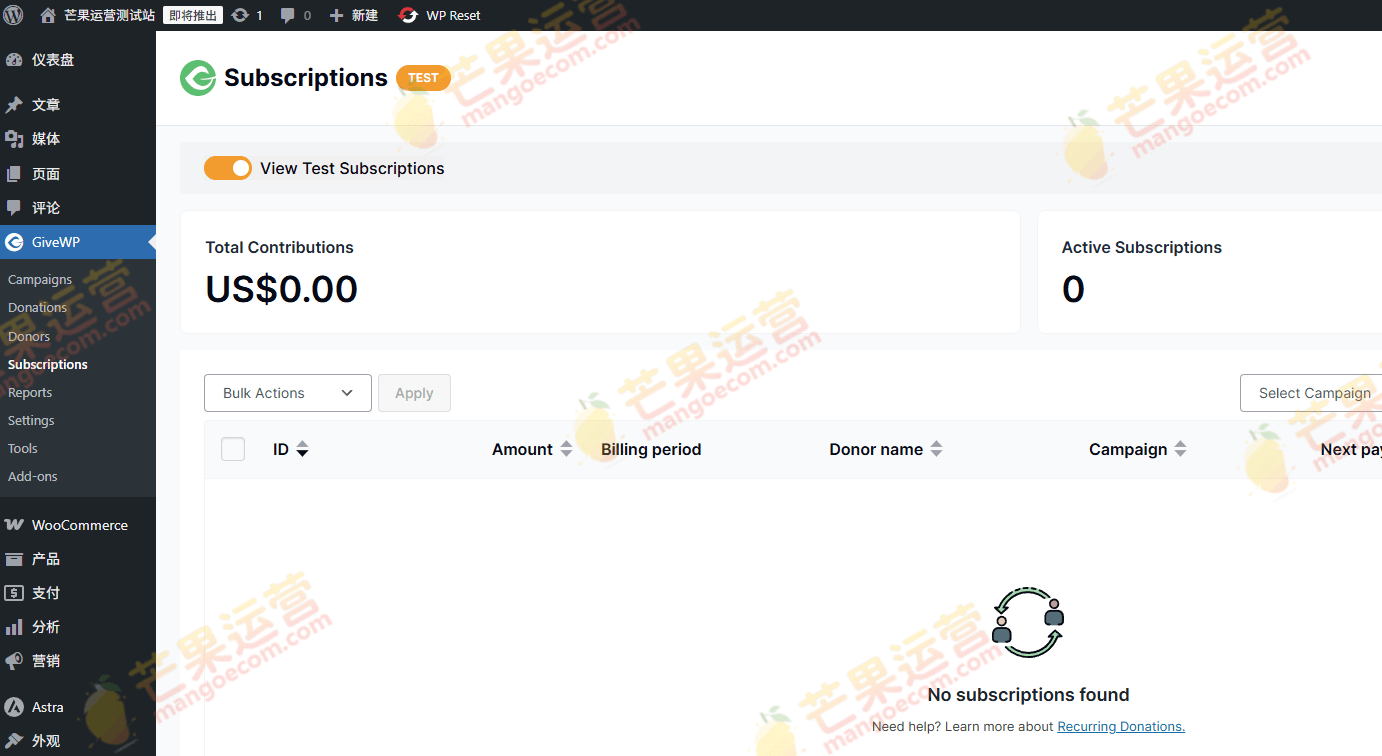Image resolution: width=1382 pixels, height=756 pixels.
Task: Open WooCommerce via its W icon
Action: coord(16,524)
